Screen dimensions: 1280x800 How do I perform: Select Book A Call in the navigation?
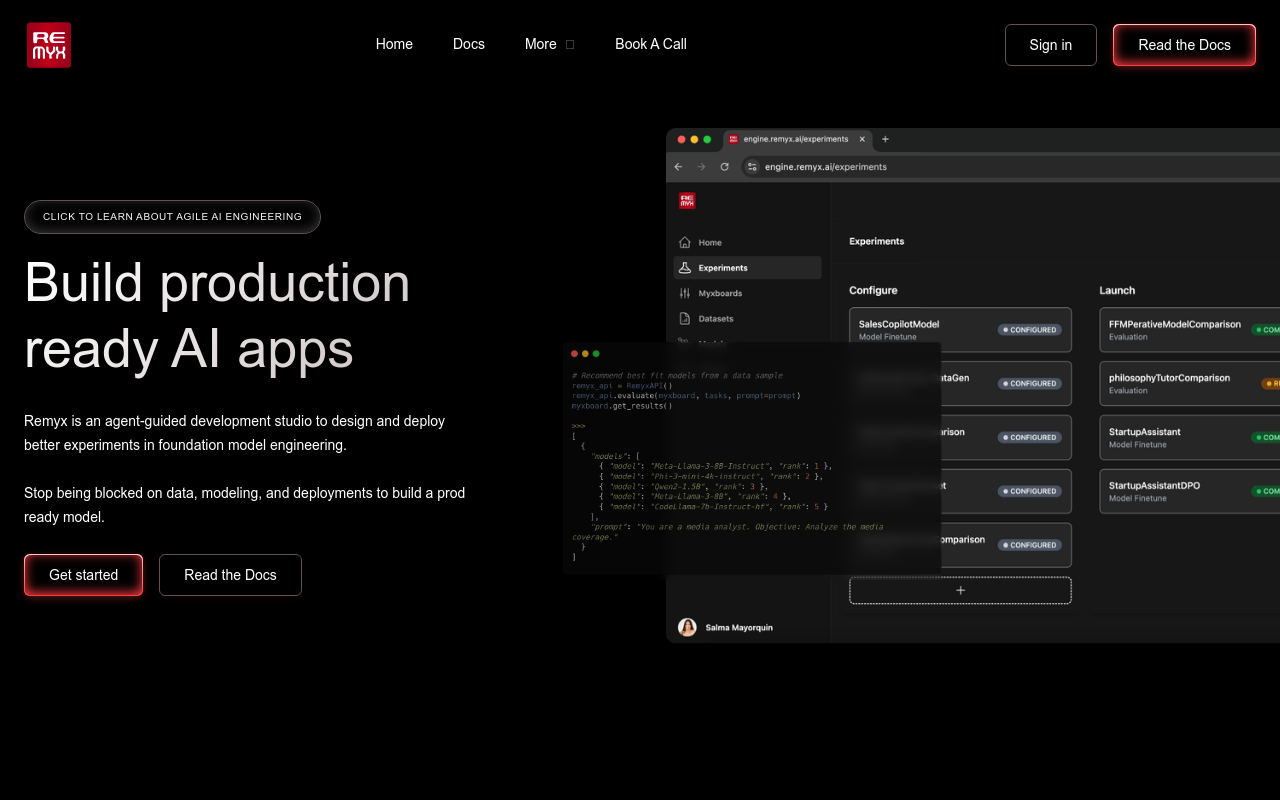click(x=651, y=44)
